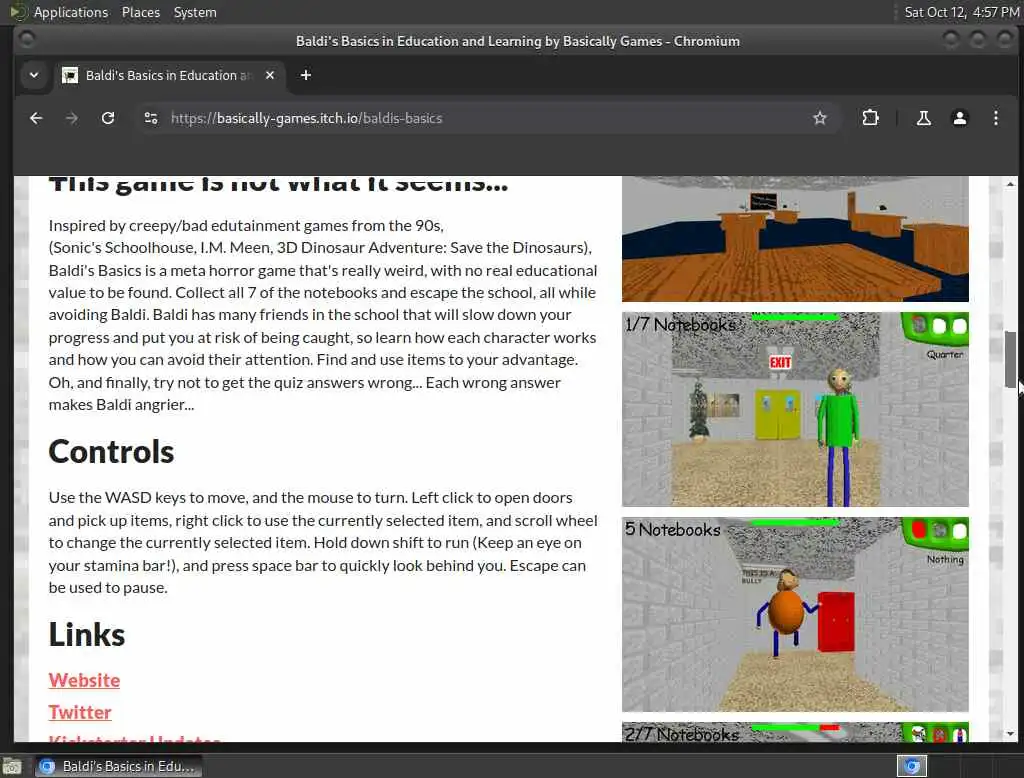Open the 2/7 Notebooks screenshot thumbnail

(x=795, y=732)
